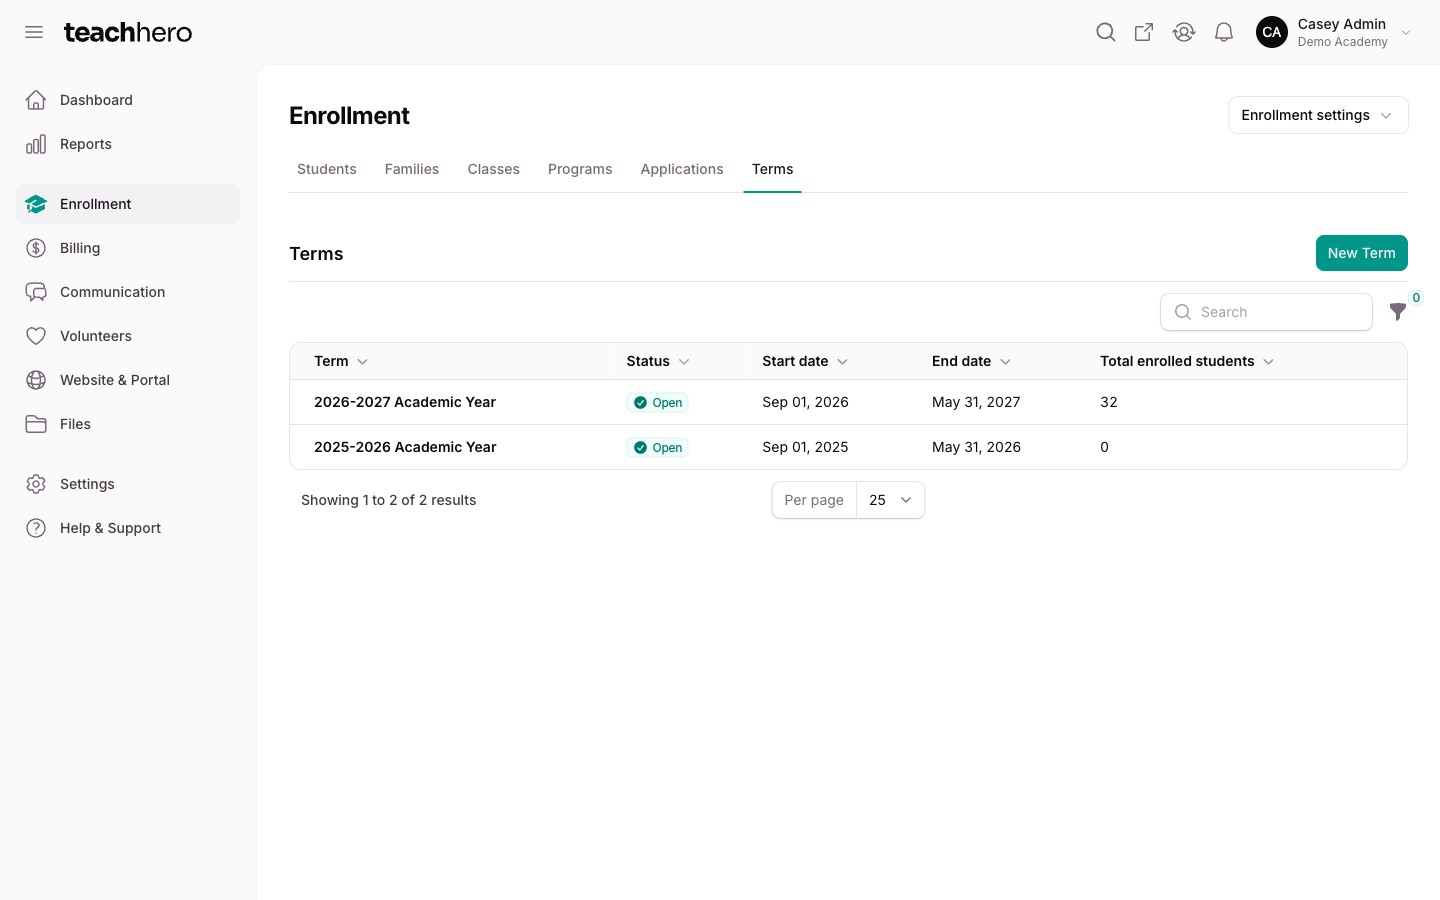Click the New Term button
The image size is (1440, 900).
click(x=1361, y=253)
